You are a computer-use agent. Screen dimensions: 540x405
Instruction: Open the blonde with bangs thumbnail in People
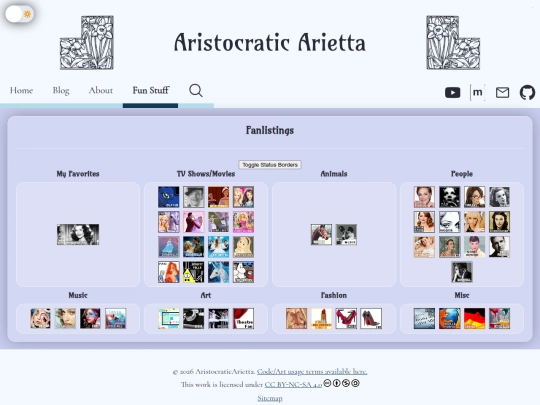475,222
